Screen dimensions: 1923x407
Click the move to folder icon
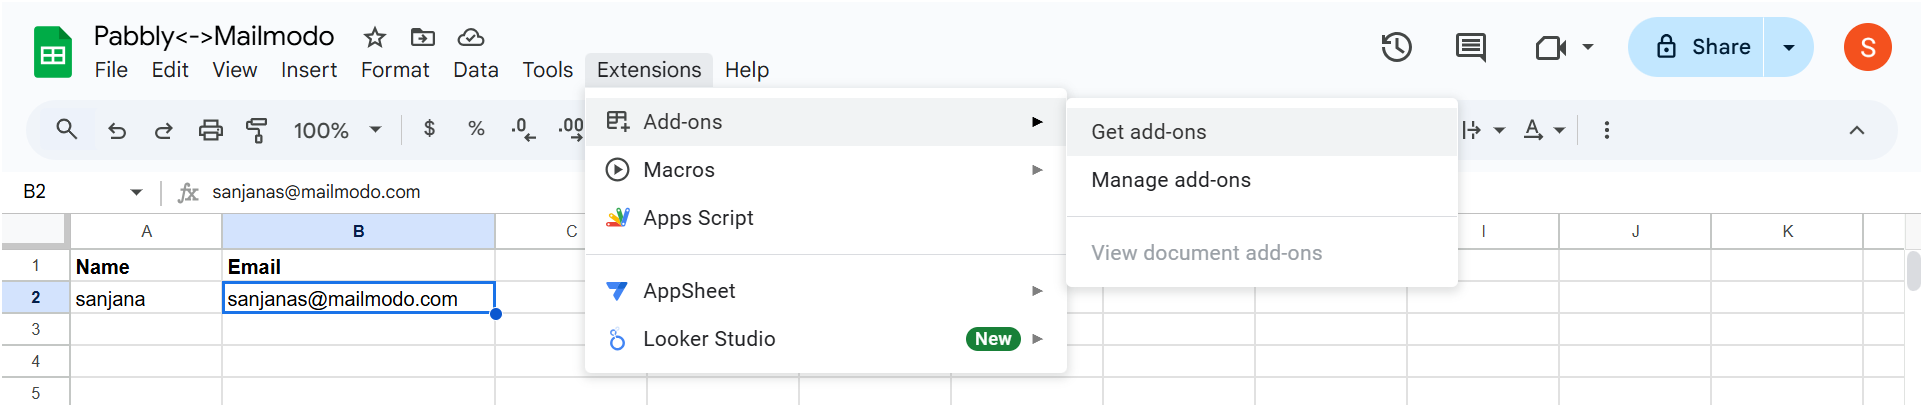pos(423,37)
